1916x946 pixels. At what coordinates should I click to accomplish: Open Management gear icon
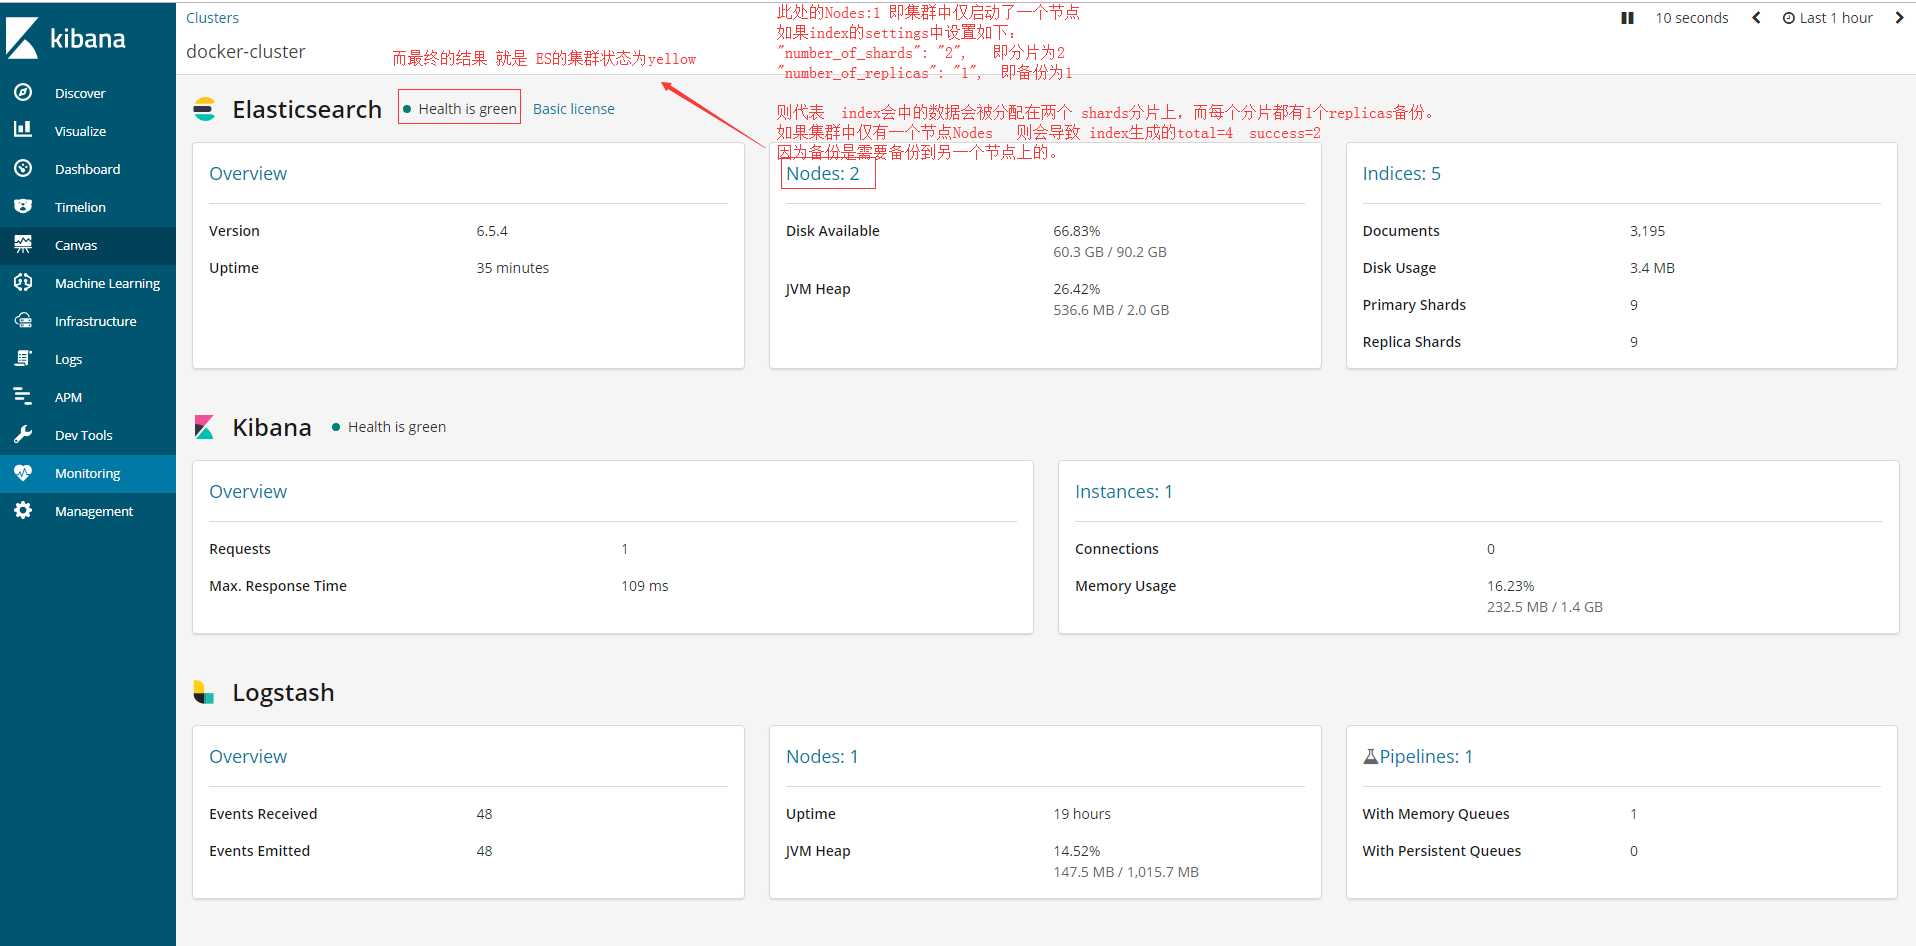click(x=23, y=510)
